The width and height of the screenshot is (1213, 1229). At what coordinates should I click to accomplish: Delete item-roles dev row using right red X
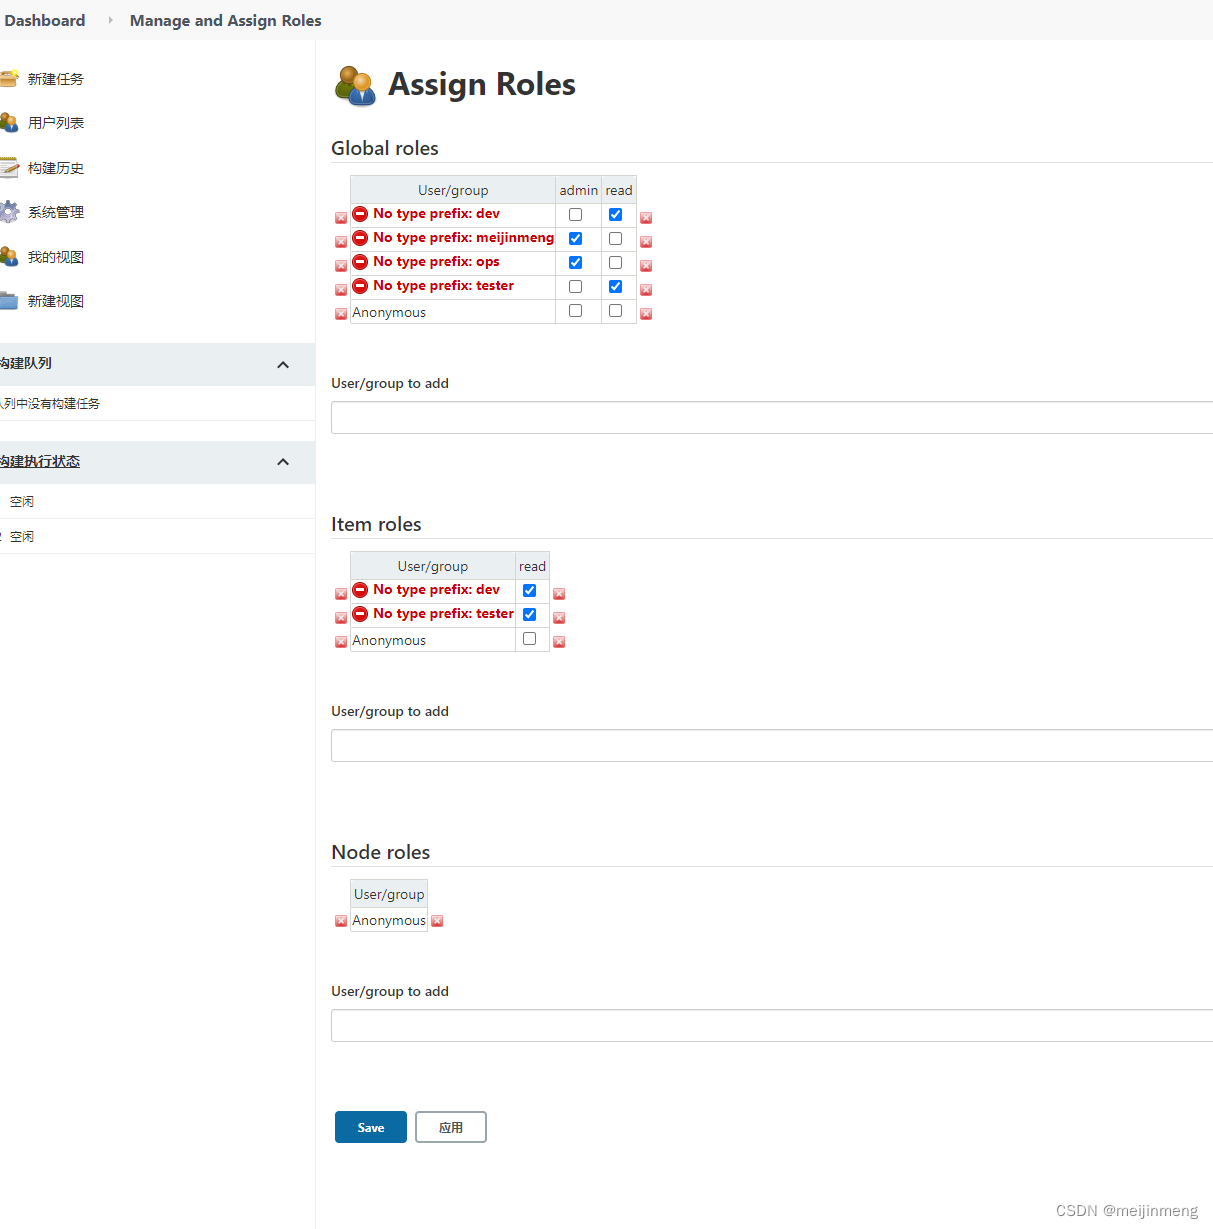pyautogui.click(x=559, y=593)
